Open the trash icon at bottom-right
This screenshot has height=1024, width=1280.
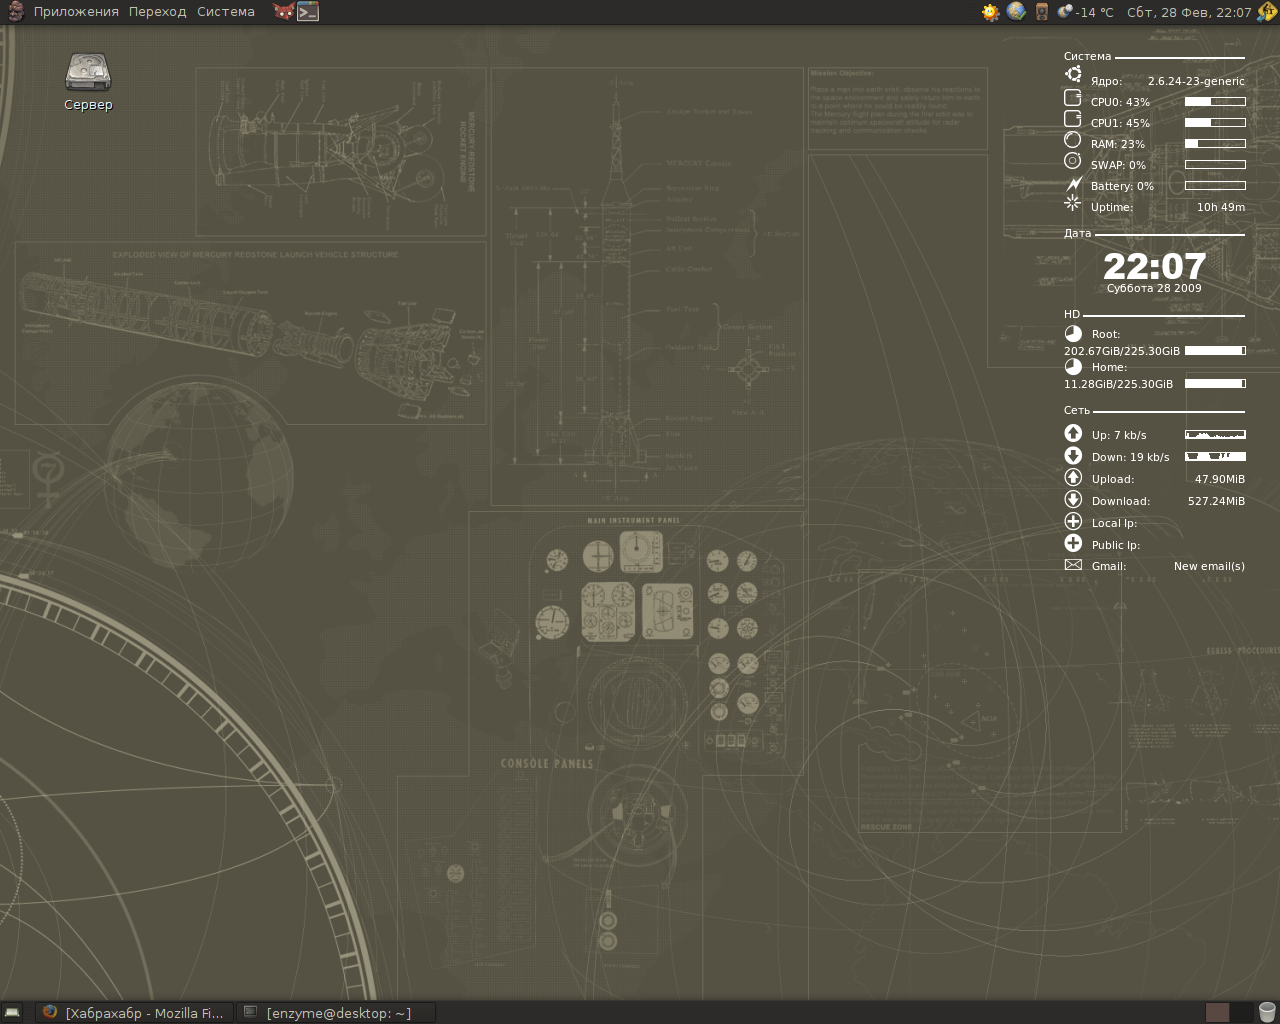[1268, 1011]
